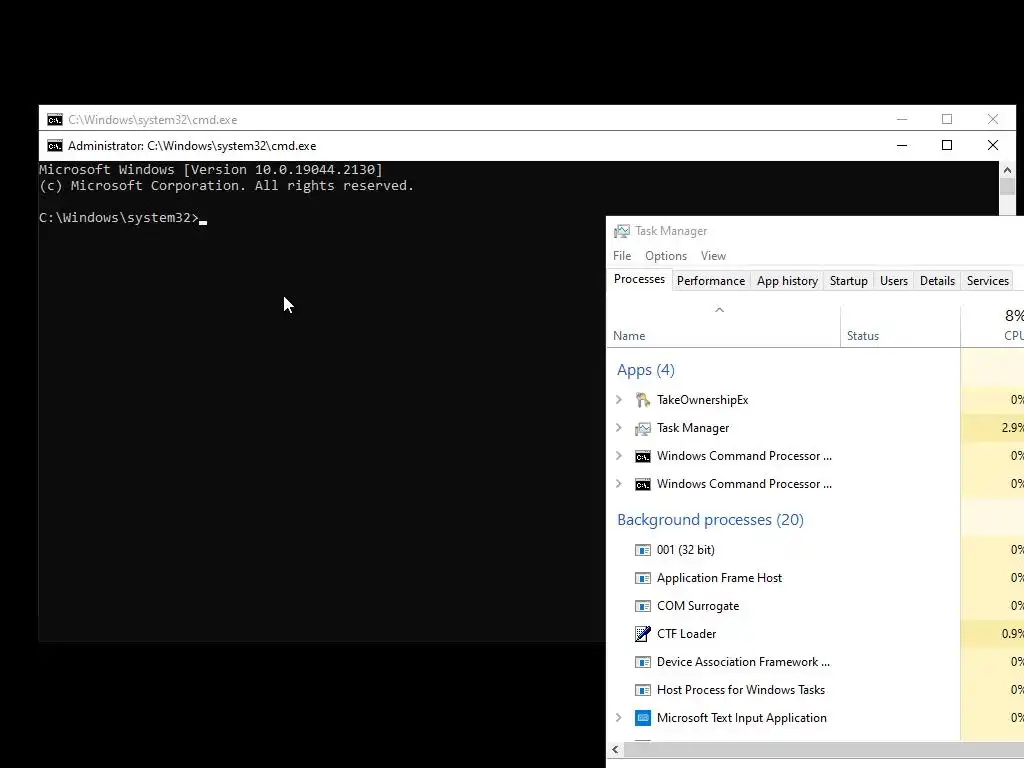This screenshot has height=768, width=1024.
Task: Click the TakeOwnershipEx app icon
Action: click(x=643, y=400)
